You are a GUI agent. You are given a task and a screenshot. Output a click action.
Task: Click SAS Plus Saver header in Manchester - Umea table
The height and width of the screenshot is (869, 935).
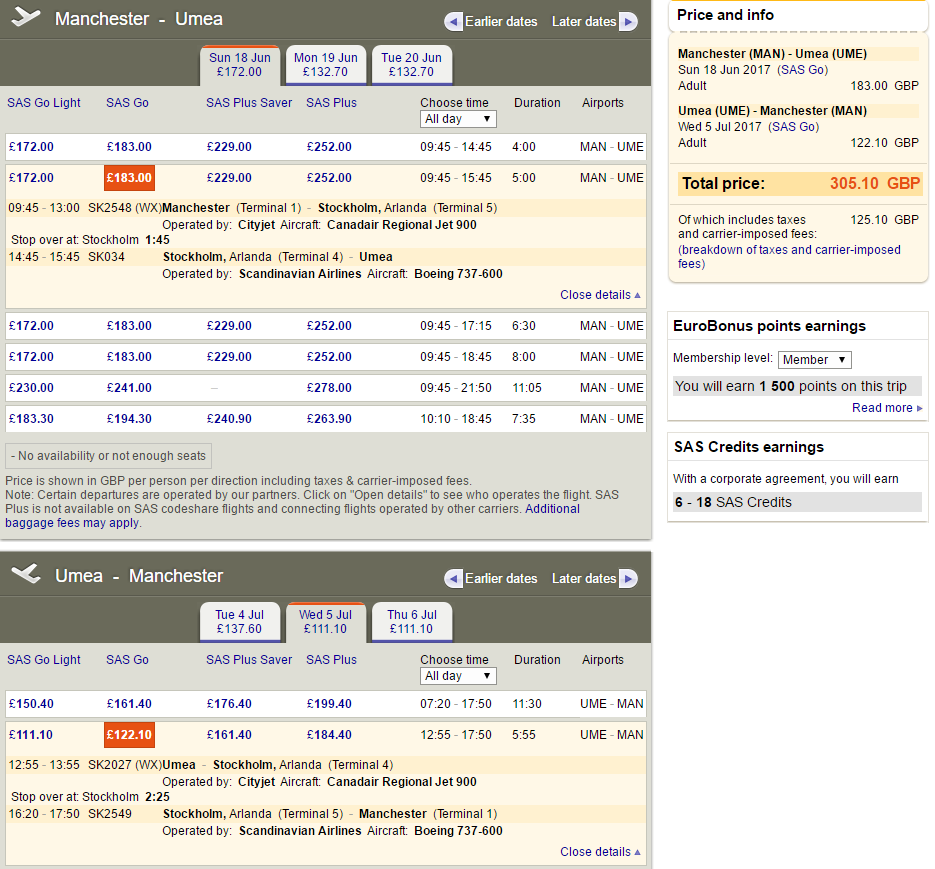pyautogui.click(x=249, y=103)
